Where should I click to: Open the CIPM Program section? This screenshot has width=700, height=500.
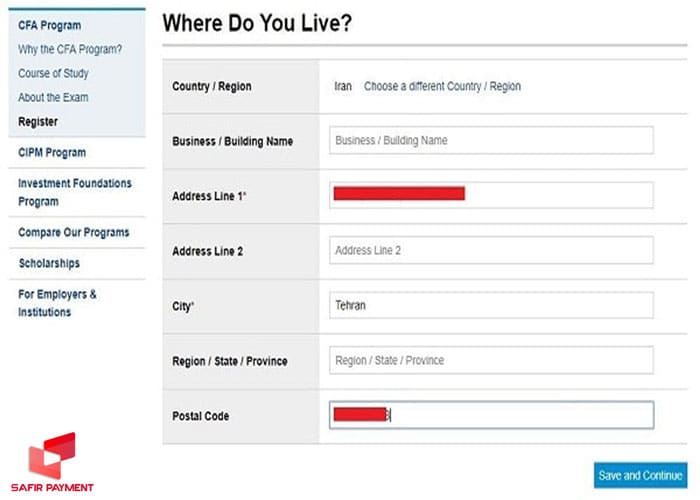[52, 153]
